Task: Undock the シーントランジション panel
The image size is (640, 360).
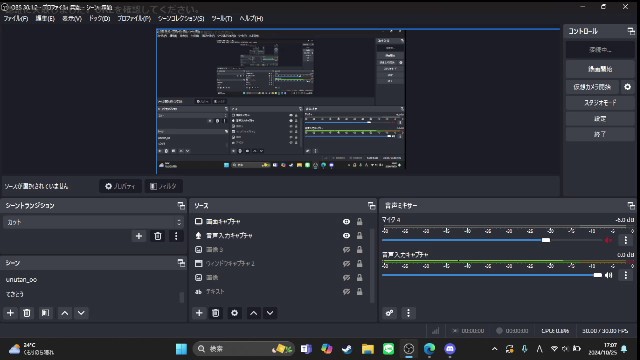Action: (181, 206)
